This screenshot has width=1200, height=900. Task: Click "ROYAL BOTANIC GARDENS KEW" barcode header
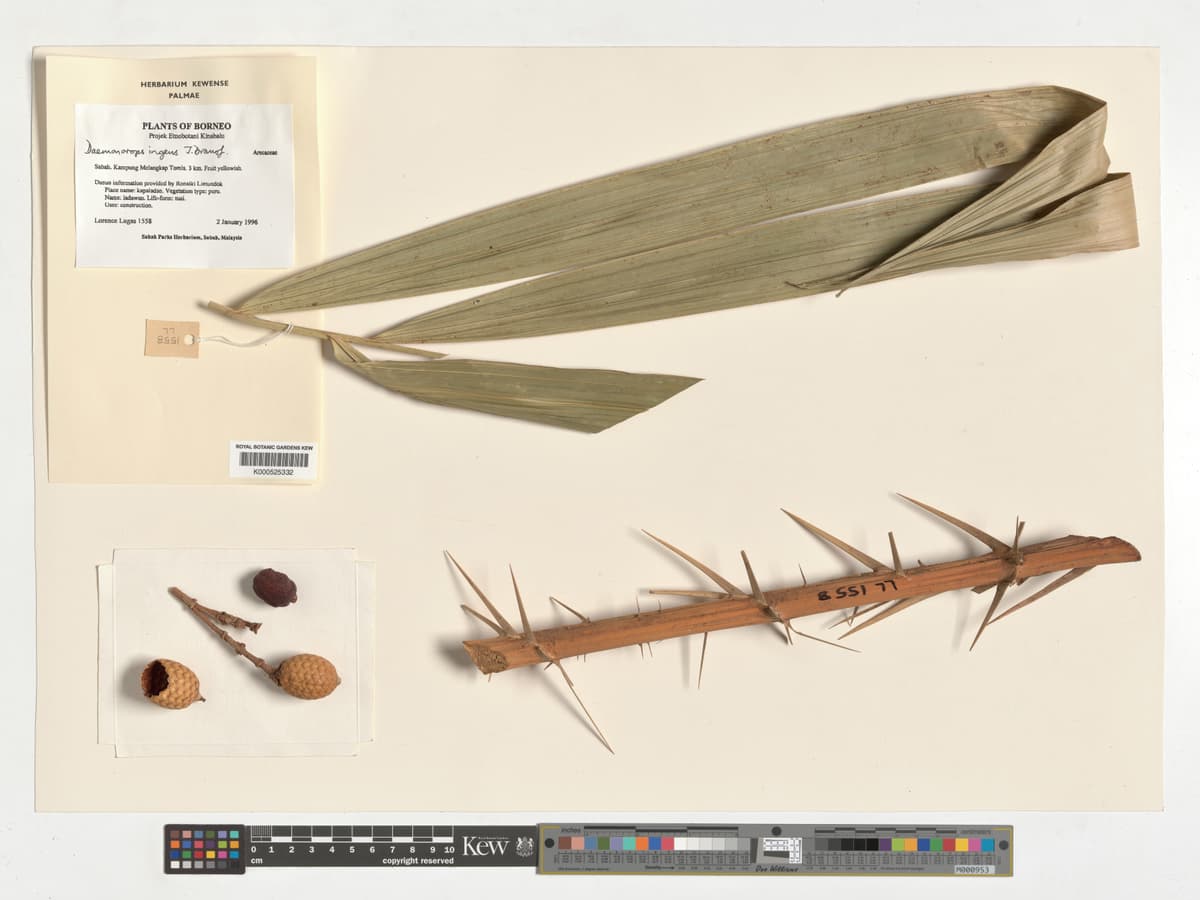coord(274,447)
